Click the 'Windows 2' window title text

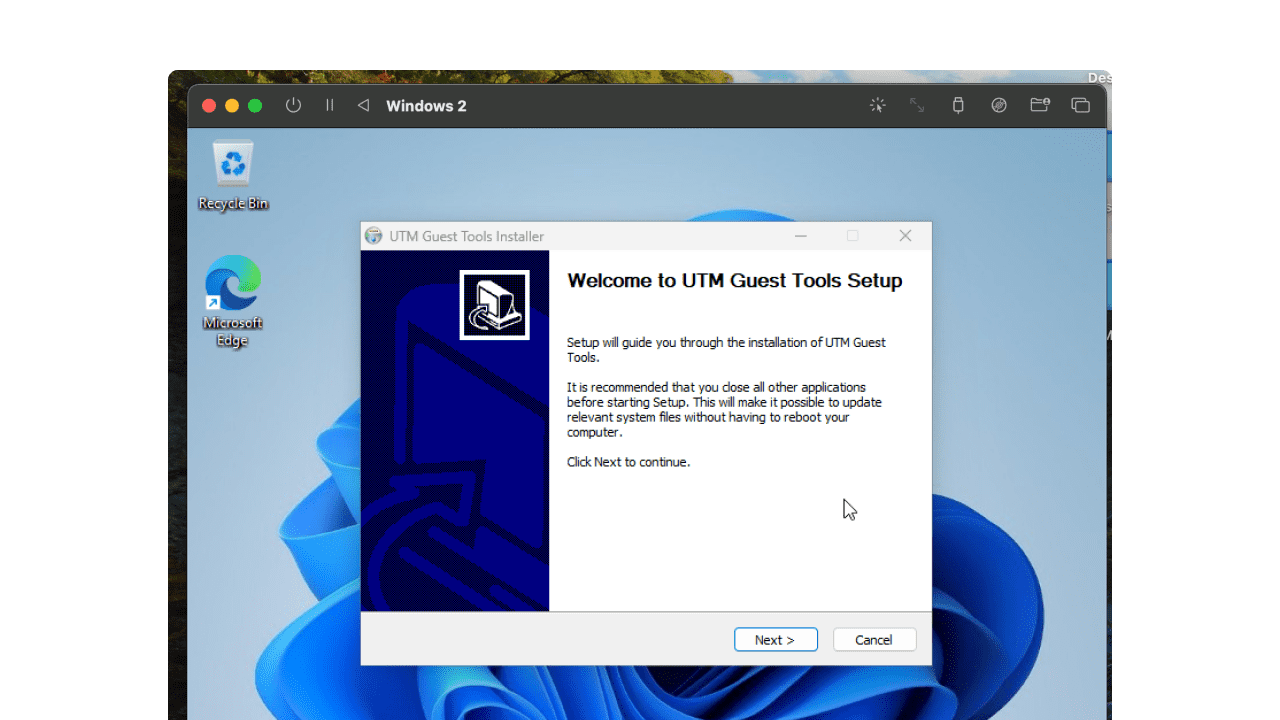426,106
